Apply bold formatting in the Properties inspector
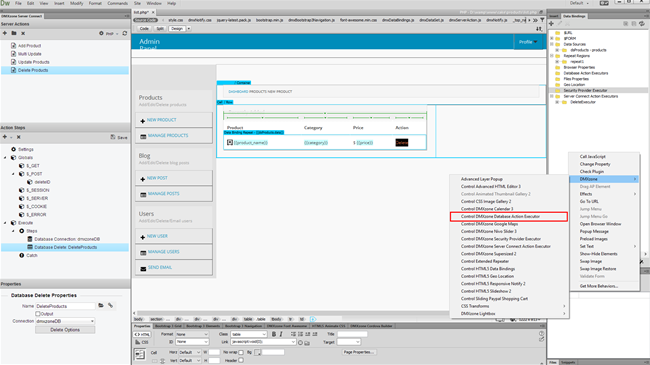The image size is (650, 365). [x=274, y=334]
